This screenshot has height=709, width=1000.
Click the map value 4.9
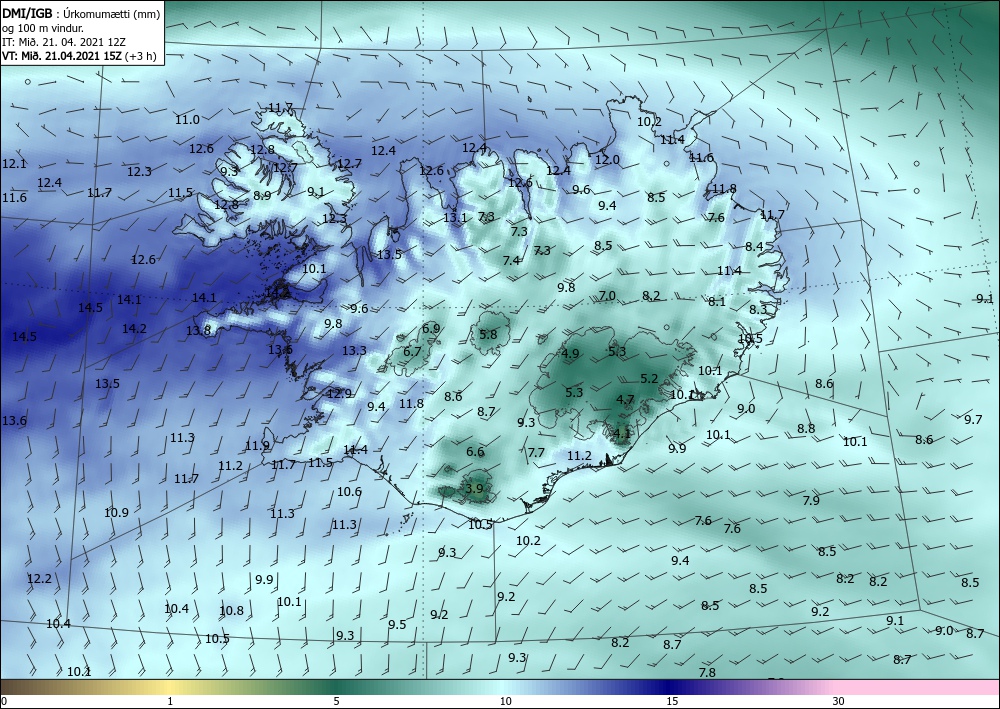(570, 354)
